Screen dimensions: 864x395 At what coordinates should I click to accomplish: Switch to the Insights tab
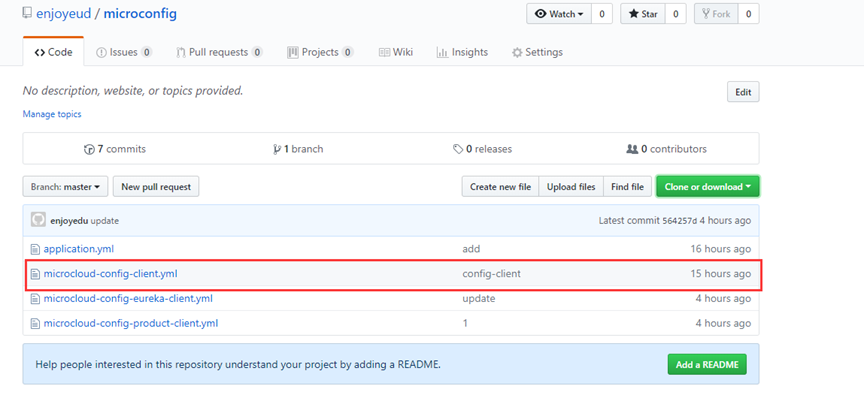coord(462,52)
